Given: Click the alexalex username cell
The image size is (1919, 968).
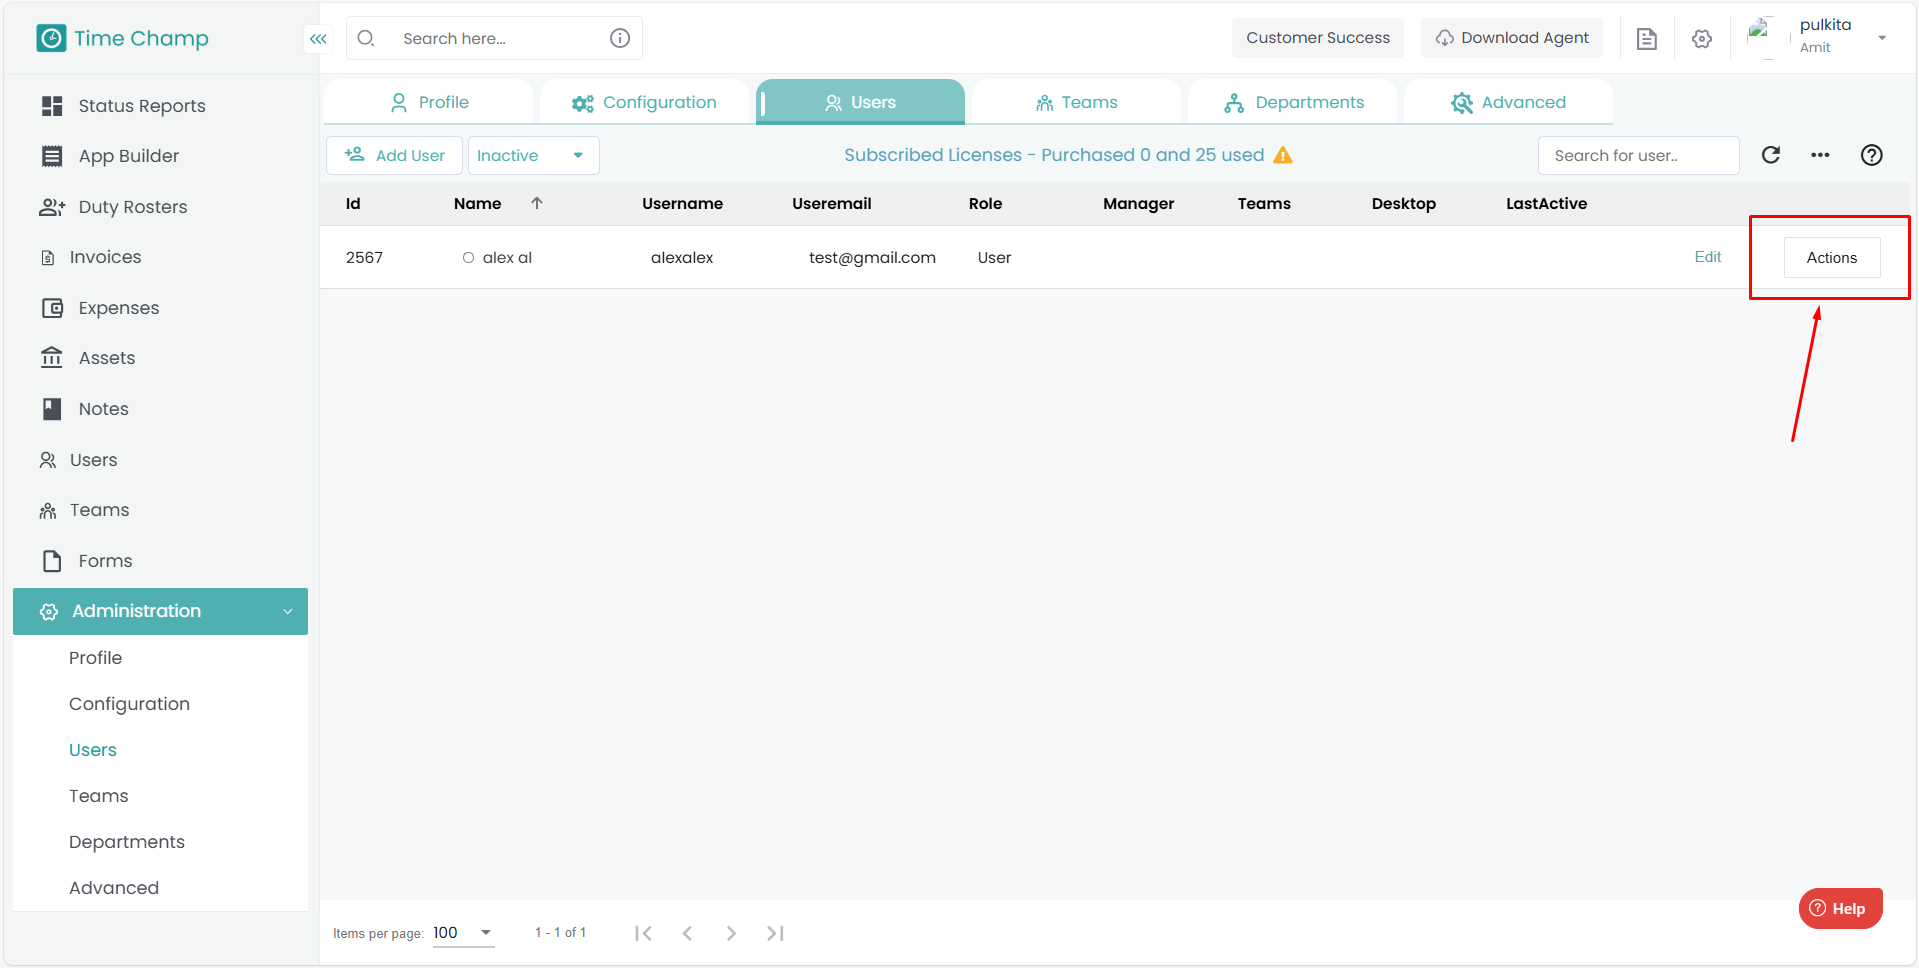Looking at the screenshot, I should click(682, 258).
